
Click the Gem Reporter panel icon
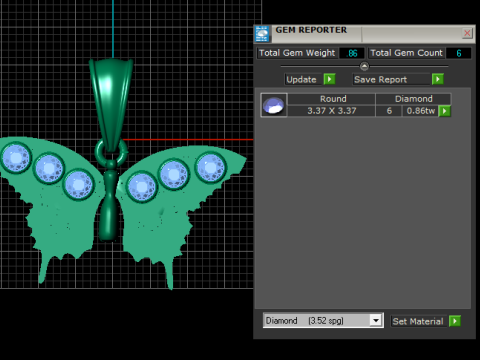[262, 34]
